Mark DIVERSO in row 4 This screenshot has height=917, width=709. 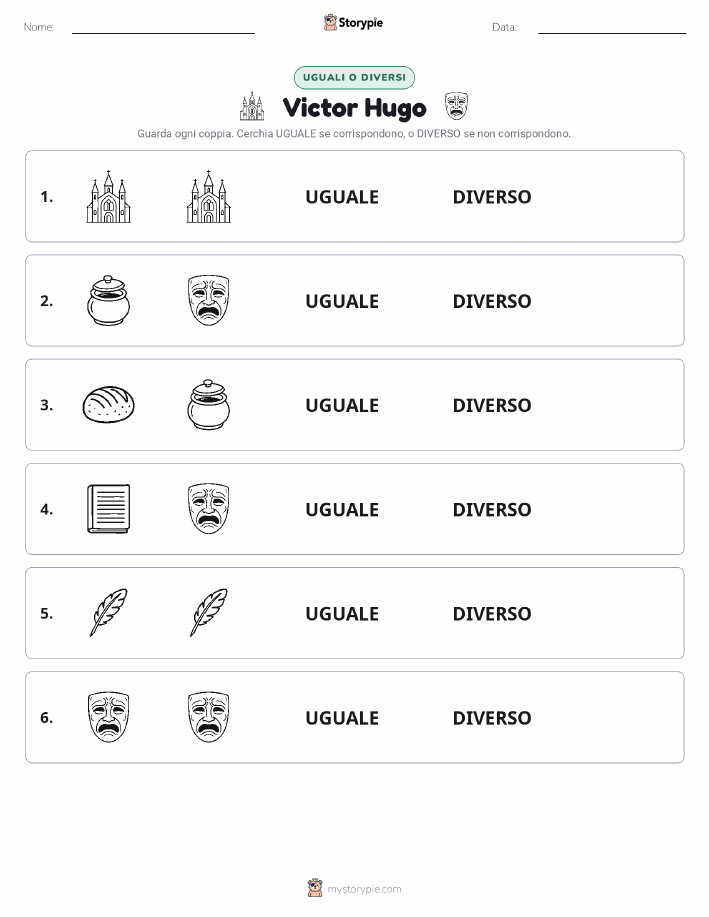(492, 509)
